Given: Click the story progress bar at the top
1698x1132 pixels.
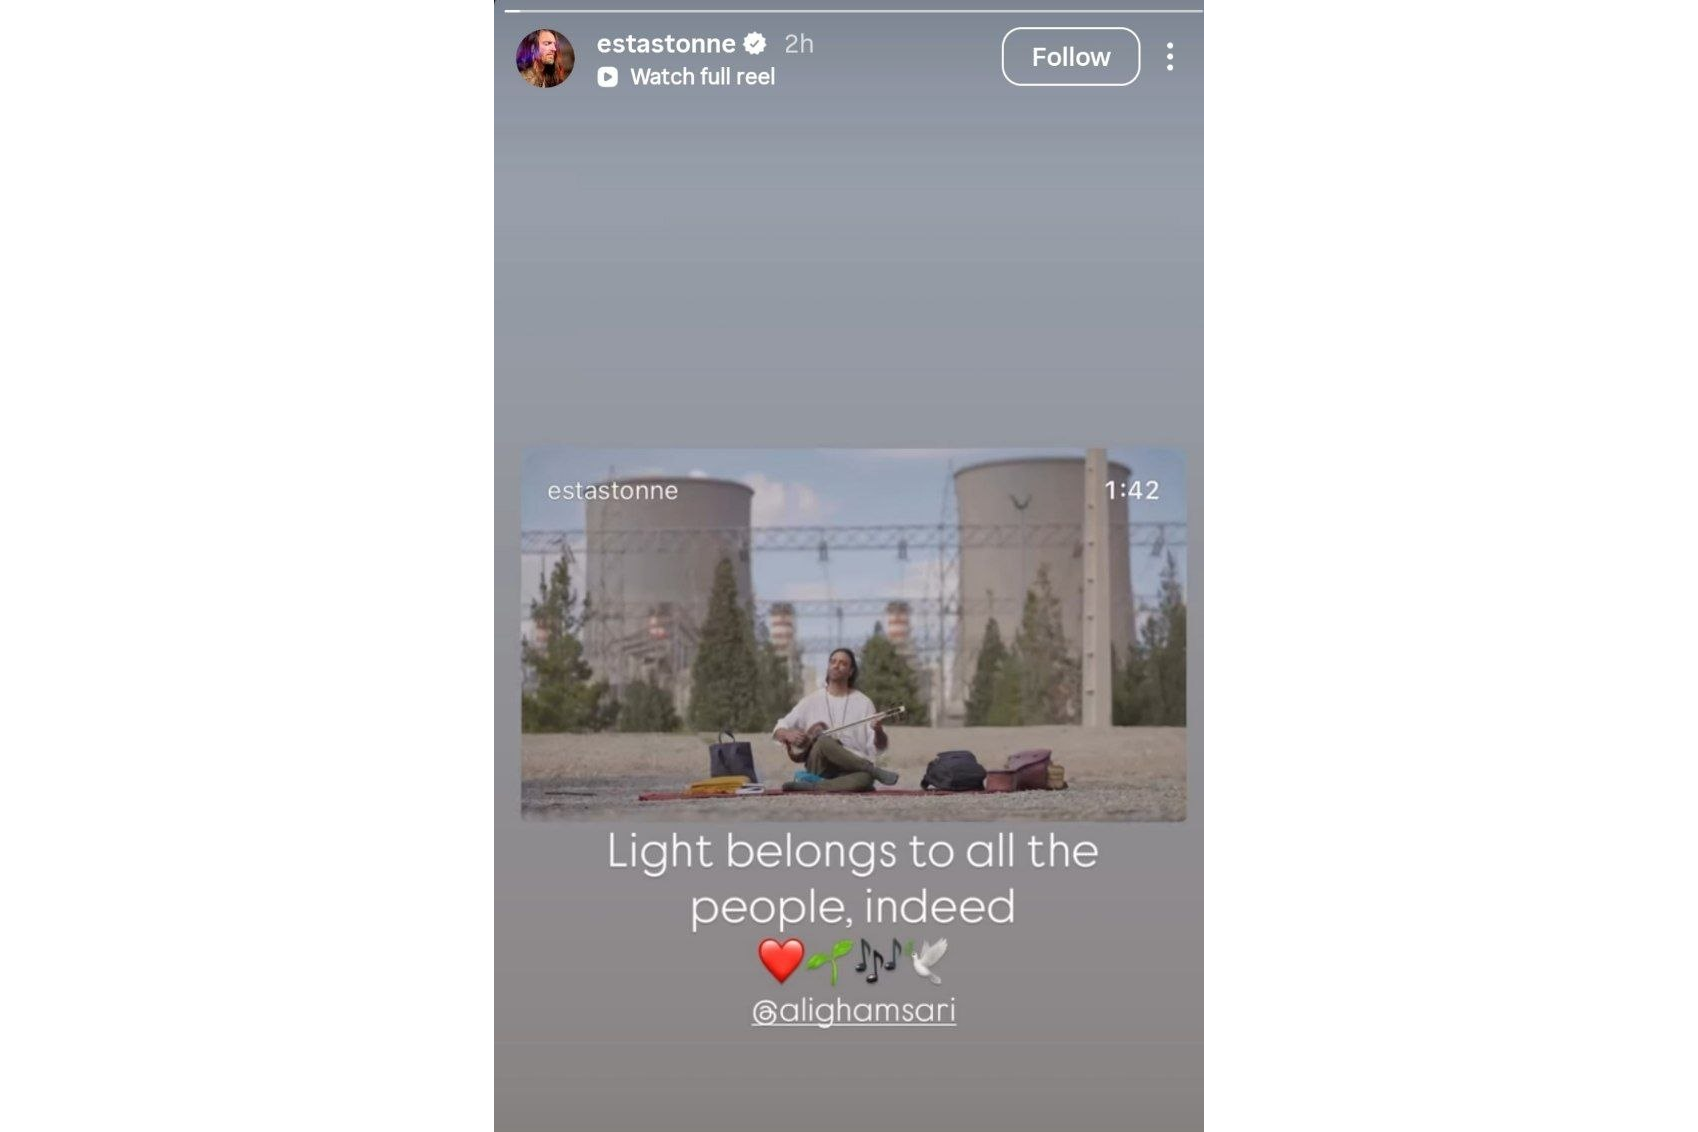Looking at the screenshot, I should (x=853, y=11).
